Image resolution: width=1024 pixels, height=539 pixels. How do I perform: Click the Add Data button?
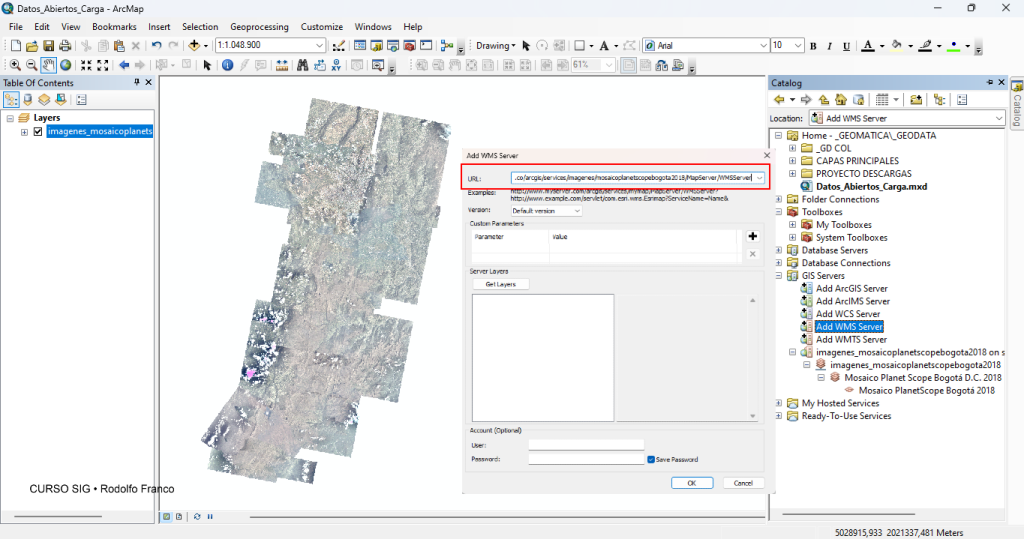coord(194,45)
